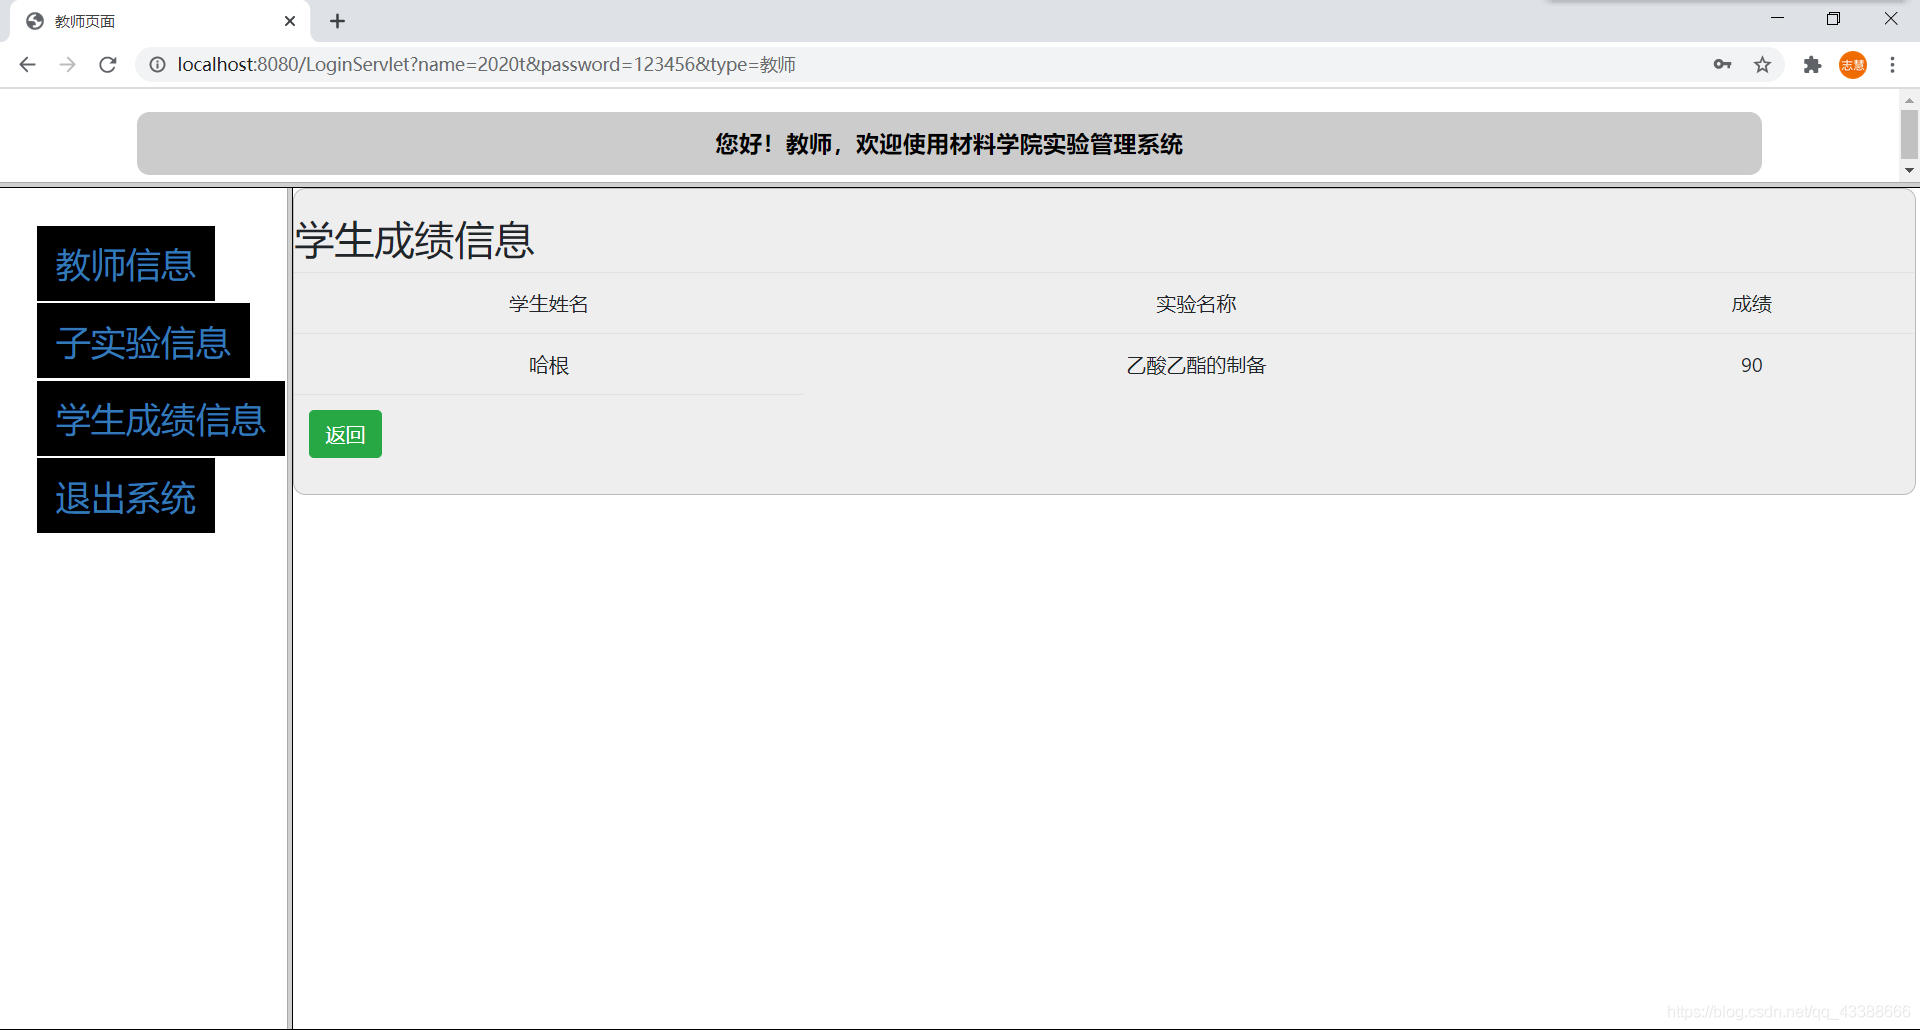Select the 教师页面 browser tab
Image resolution: width=1920 pixels, height=1030 pixels.
click(160, 21)
